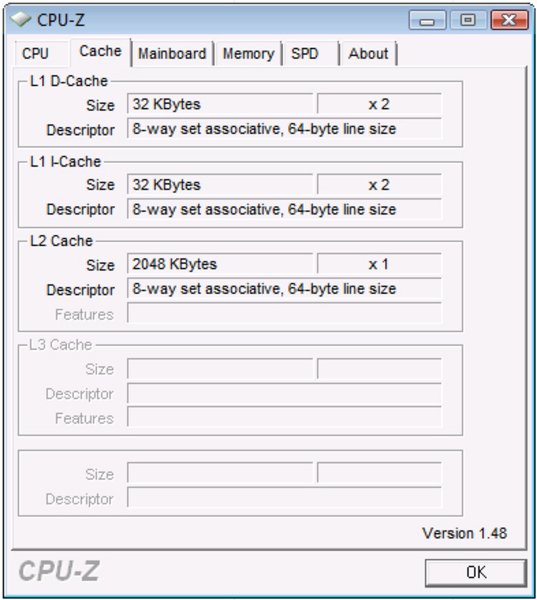Viewport: 537px width, 600px height.
Task: Click the Version 1.48 label
Action: (x=465, y=533)
